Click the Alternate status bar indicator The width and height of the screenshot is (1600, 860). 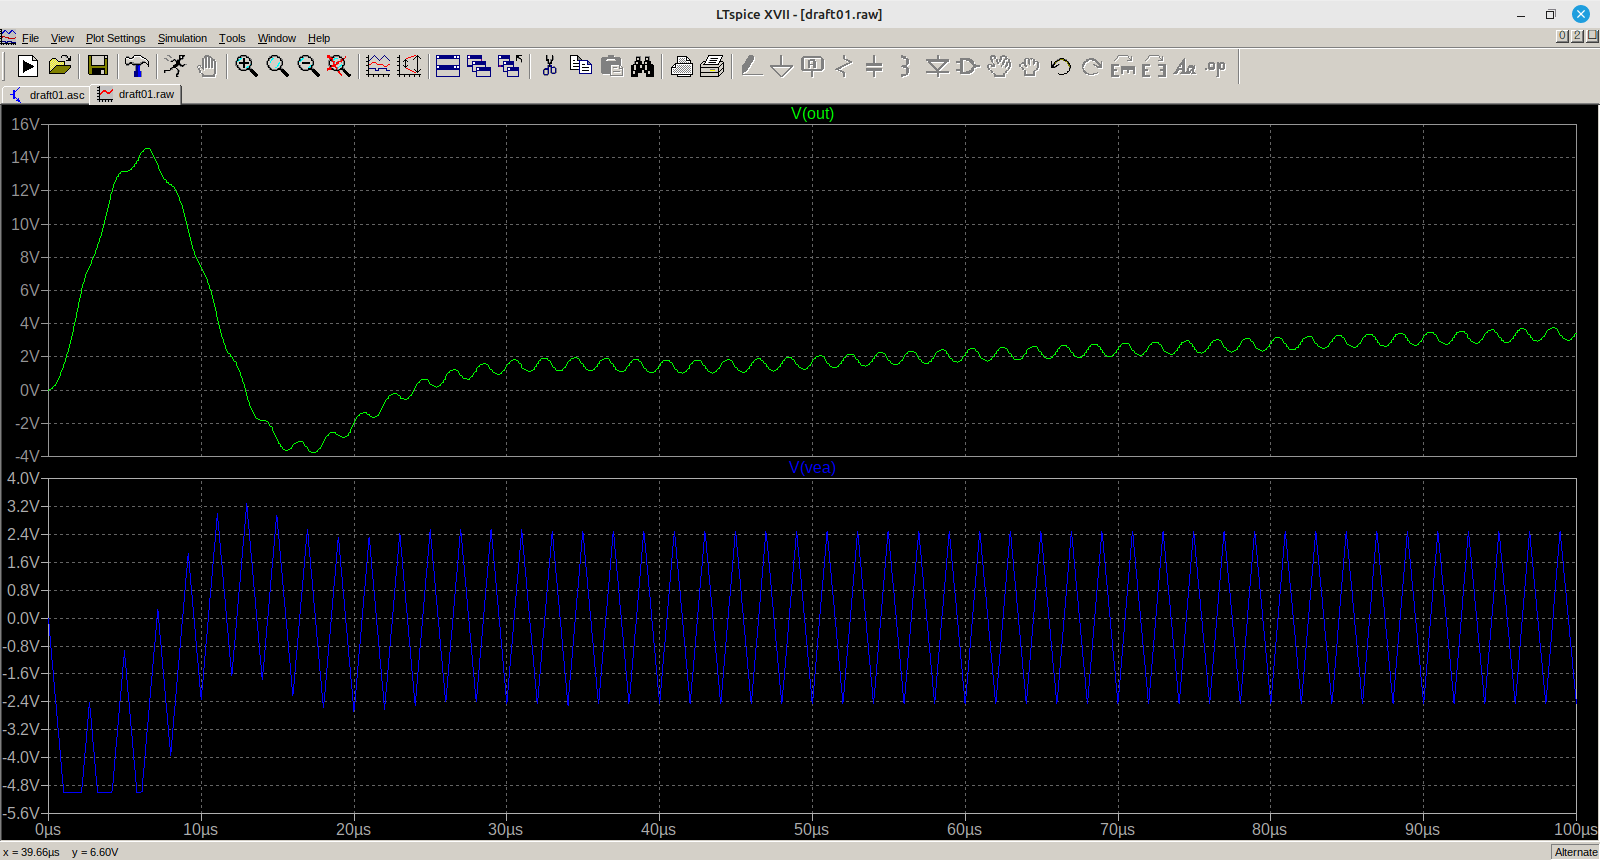(x=1576, y=852)
